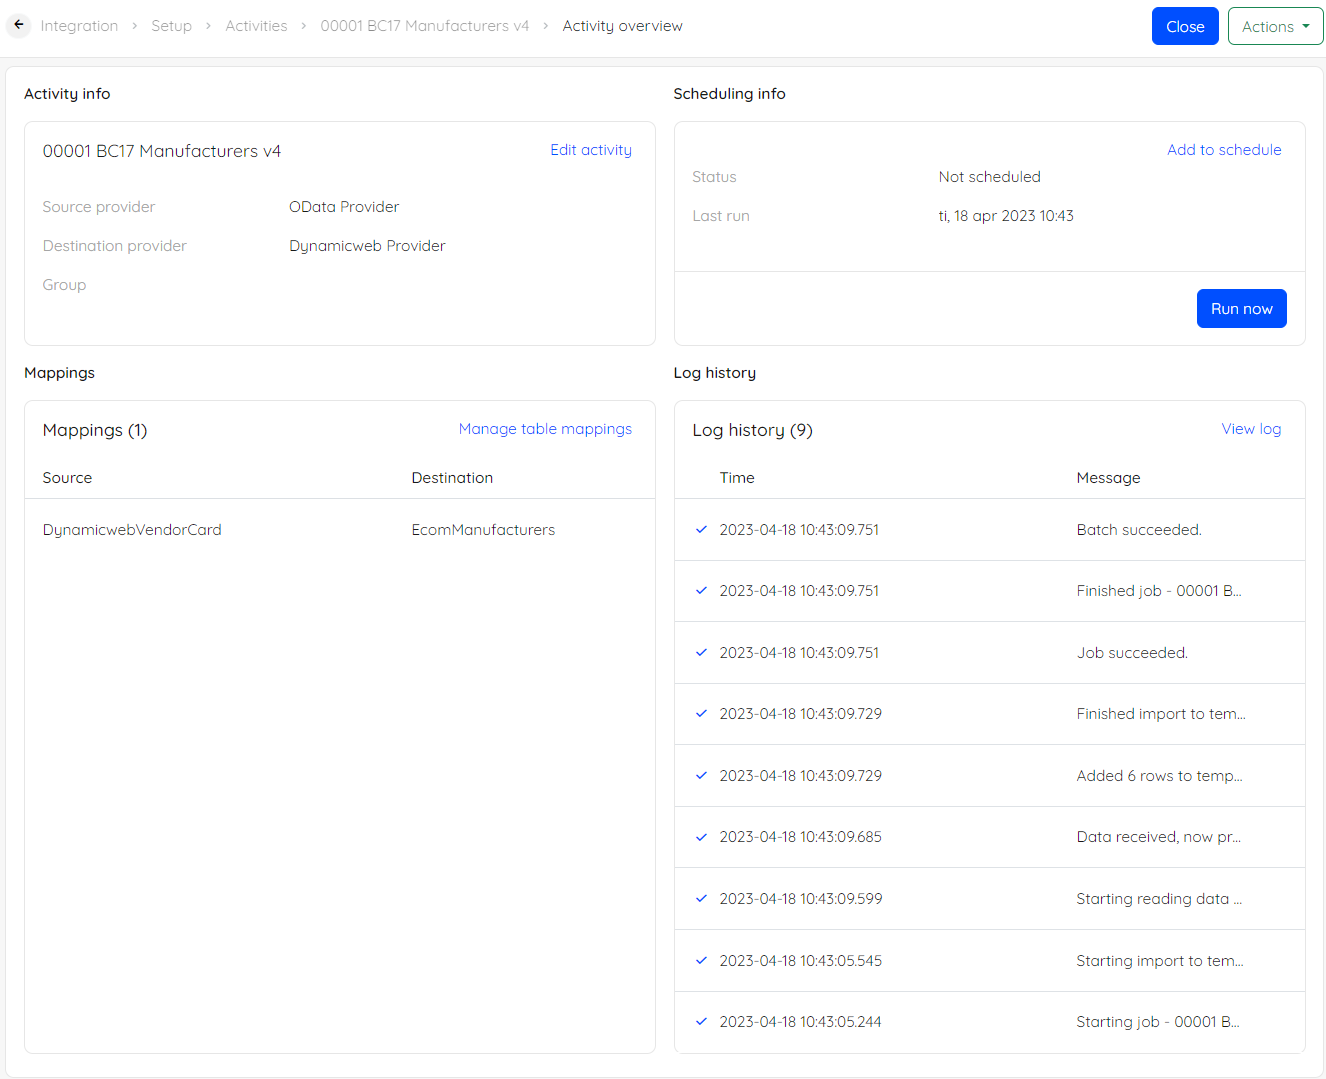
Task: Click checkmark icon beside Job succeeded
Action: coord(701,653)
